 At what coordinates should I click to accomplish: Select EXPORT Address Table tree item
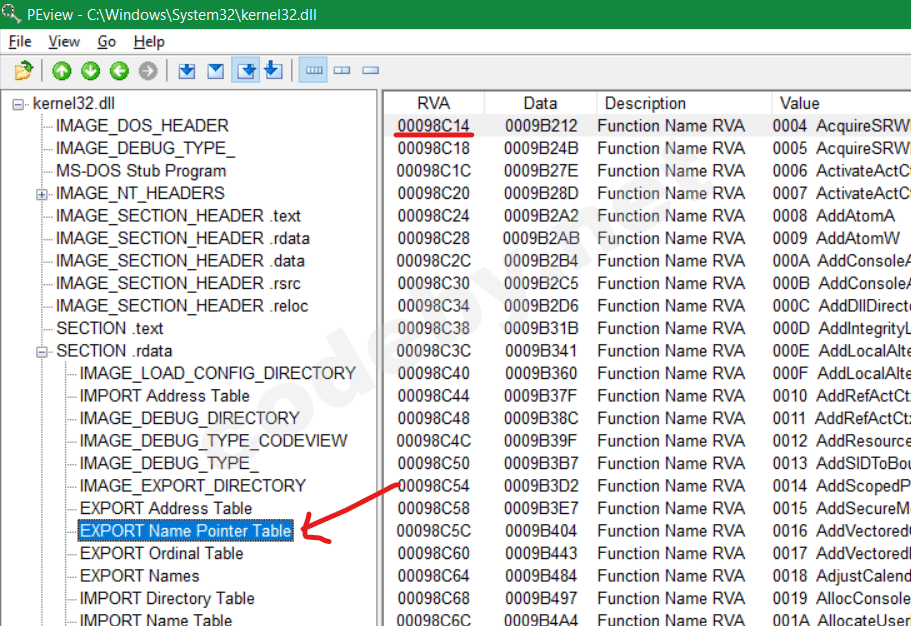click(166, 509)
